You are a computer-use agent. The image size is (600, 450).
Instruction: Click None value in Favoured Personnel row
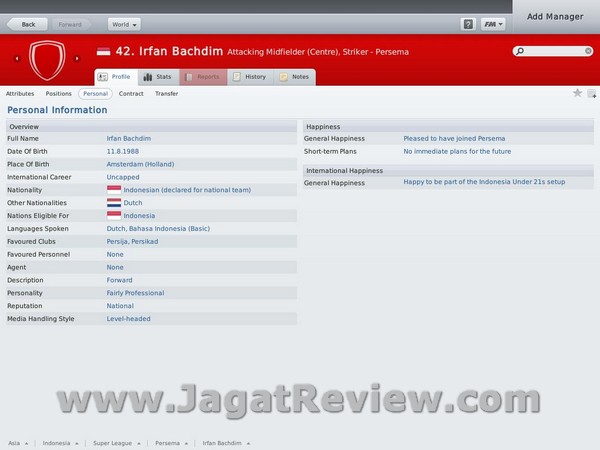coord(115,254)
